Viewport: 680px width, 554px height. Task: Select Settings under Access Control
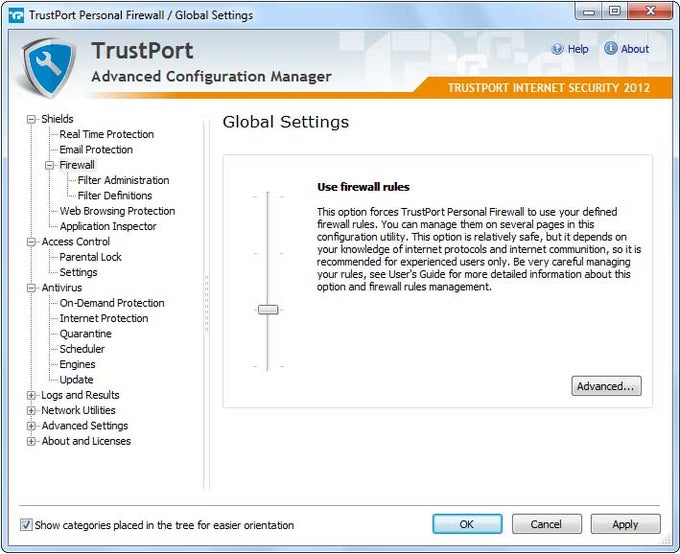[x=78, y=272]
